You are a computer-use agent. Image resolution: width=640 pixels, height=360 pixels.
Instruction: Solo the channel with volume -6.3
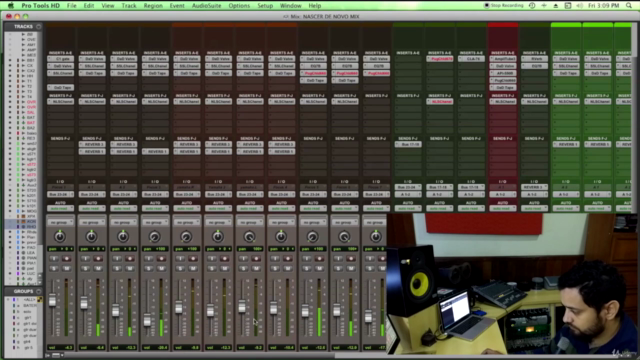[54, 268]
